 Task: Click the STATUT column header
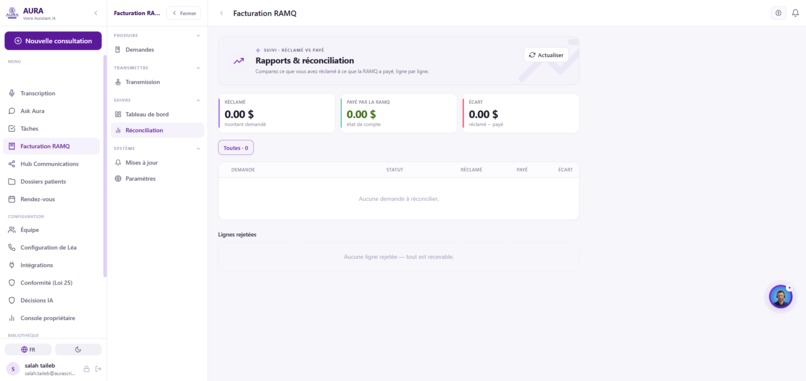pos(395,170)
